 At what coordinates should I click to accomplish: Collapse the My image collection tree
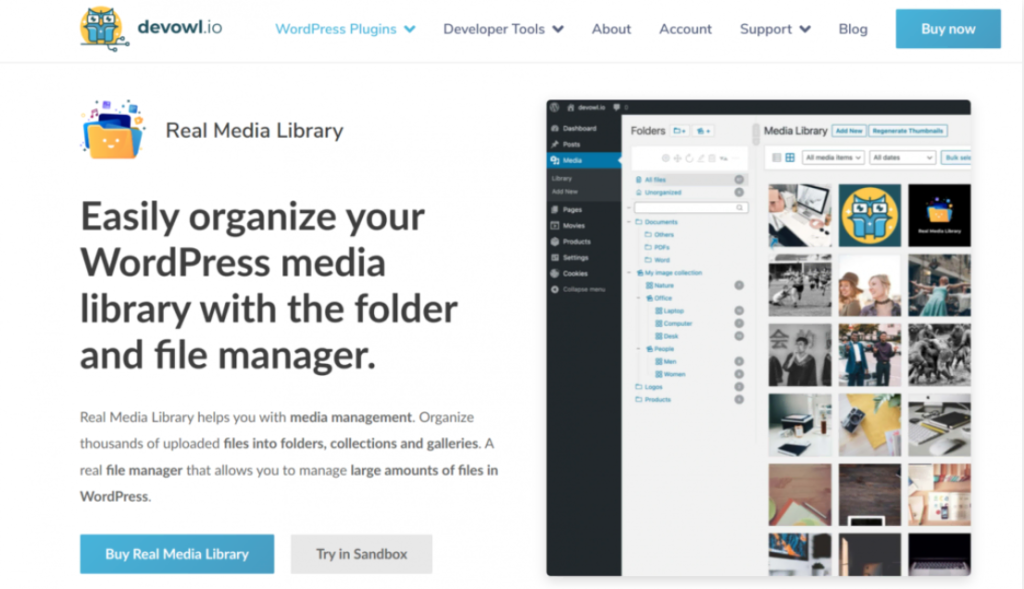[630, 273]
